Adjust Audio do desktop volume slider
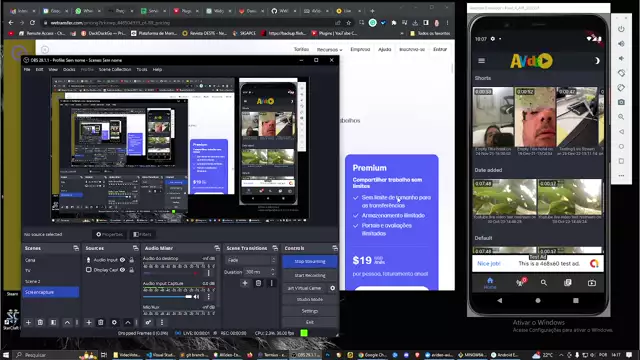The width and height of the screenshot is (640, 360). point(173,273)
